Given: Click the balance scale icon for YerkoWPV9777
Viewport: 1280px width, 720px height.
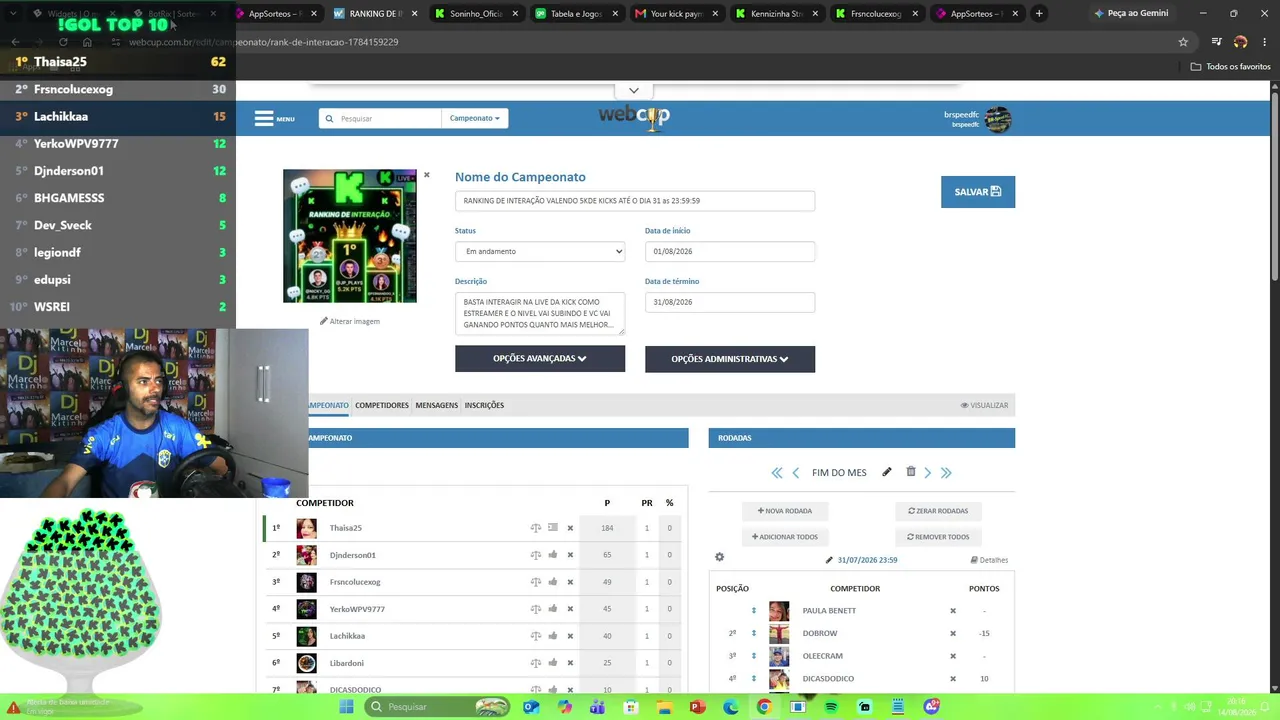Looking at the screenshot, I should pos(535,609).
